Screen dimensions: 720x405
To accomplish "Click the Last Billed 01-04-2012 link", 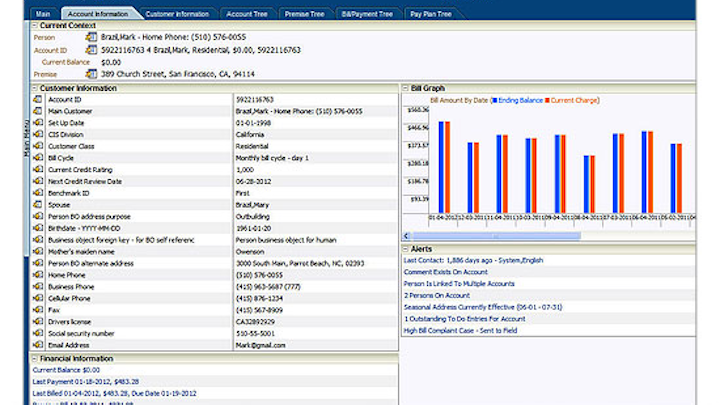I will [114, 394].
